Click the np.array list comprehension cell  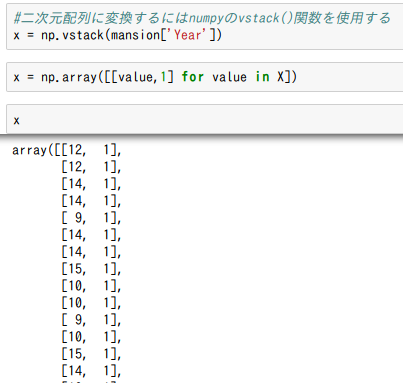[205, 77]
